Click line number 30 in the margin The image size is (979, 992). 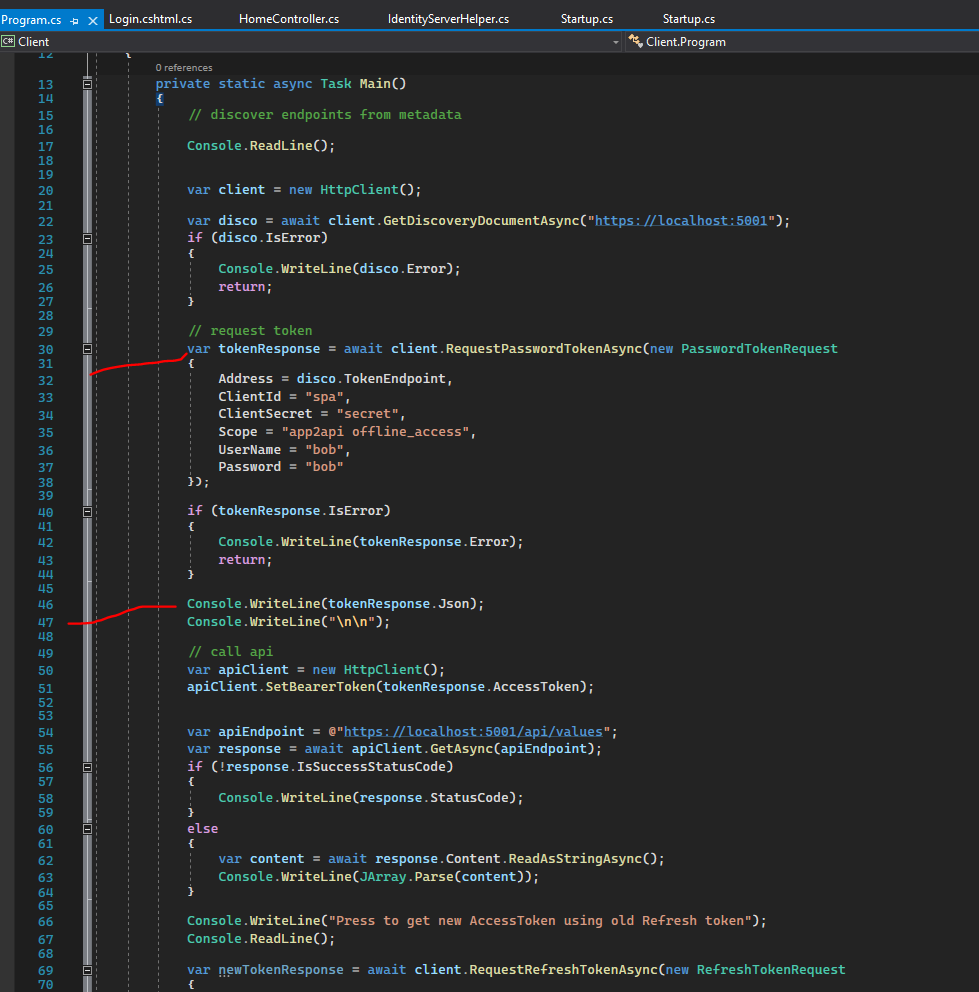[x=45, y=348]
